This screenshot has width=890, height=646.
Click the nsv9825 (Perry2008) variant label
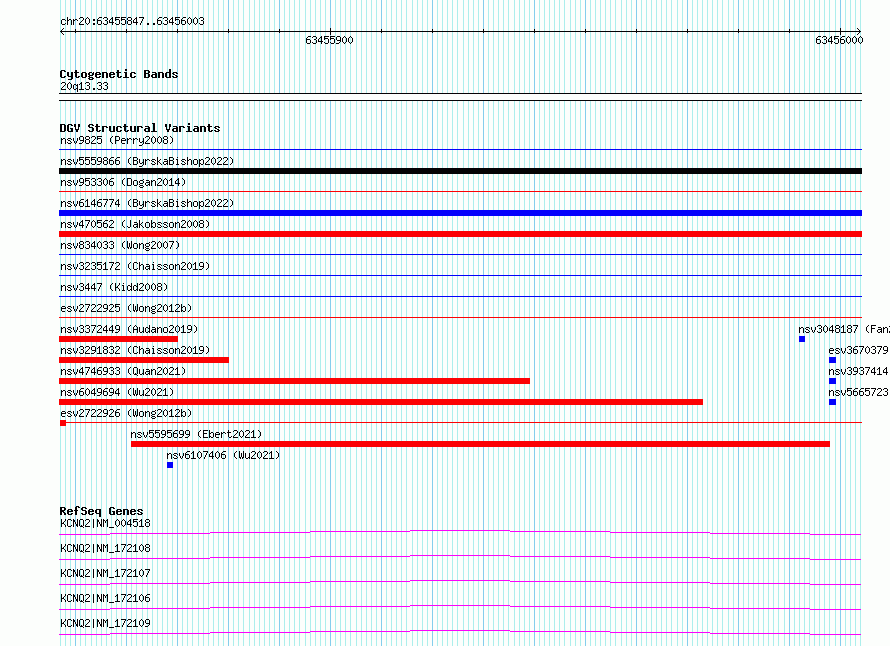[x=117, y=140]
